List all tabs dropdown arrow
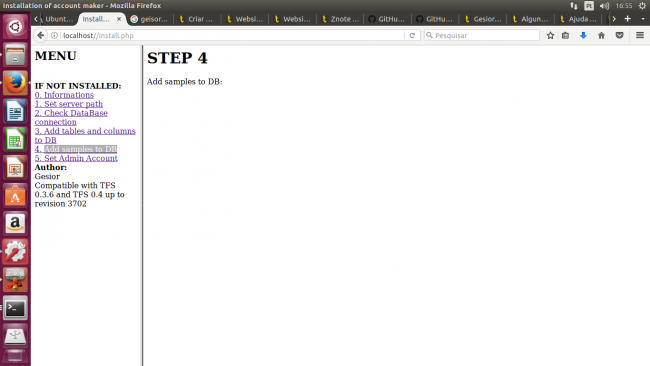This screenshot has height=366, width=650. point(643,19)
